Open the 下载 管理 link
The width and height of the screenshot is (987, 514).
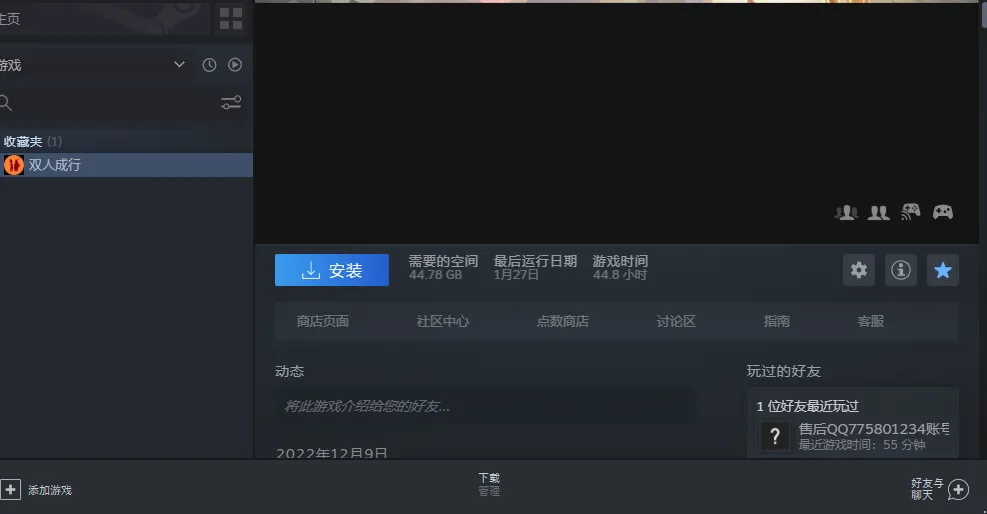[489, 485]
